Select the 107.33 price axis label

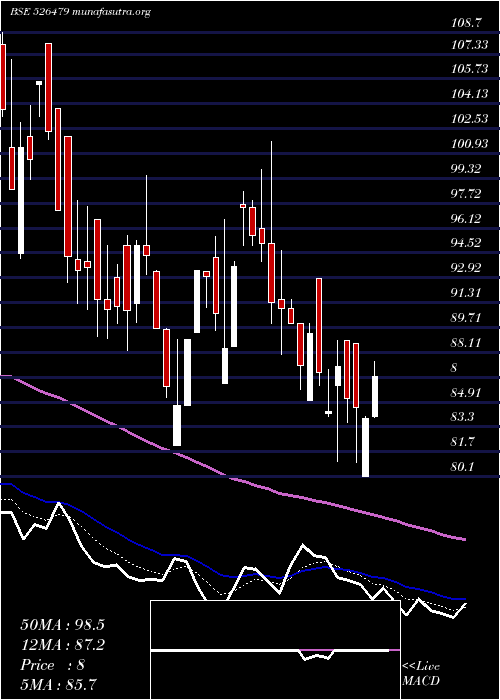470,44
